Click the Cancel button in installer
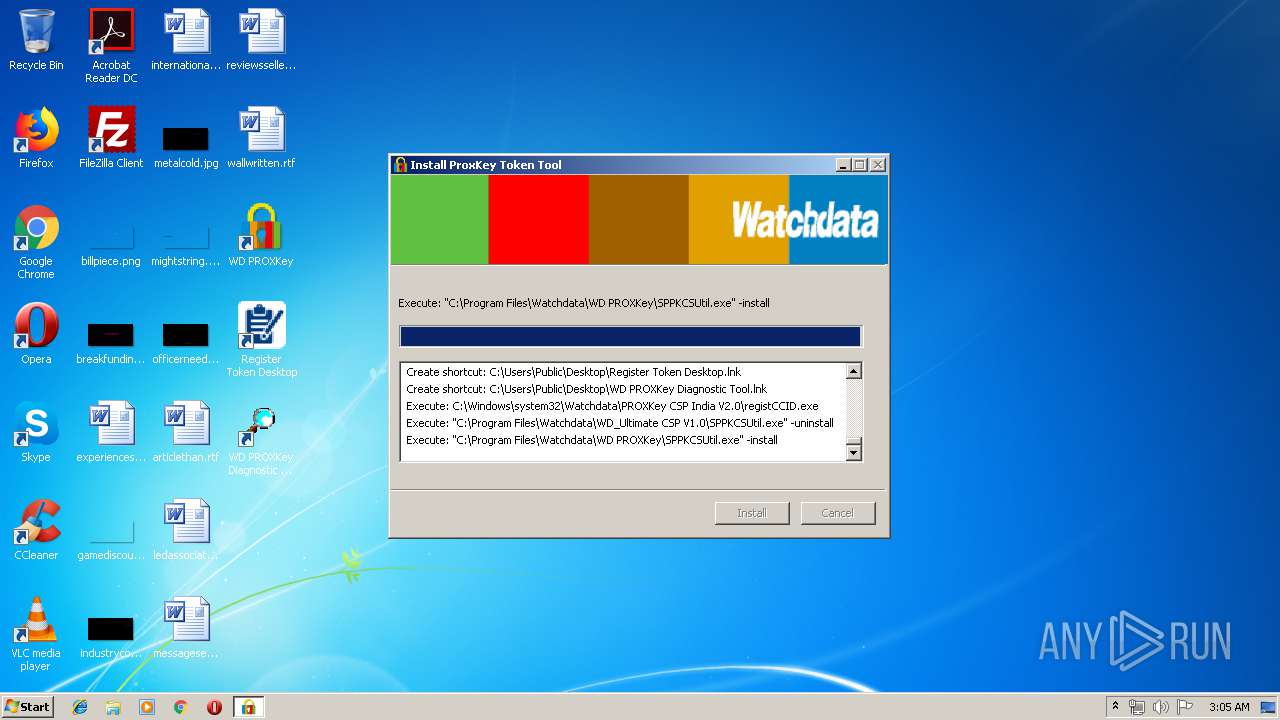The image size is (1280, 720). pyautogui.click(x=838, y=513)
